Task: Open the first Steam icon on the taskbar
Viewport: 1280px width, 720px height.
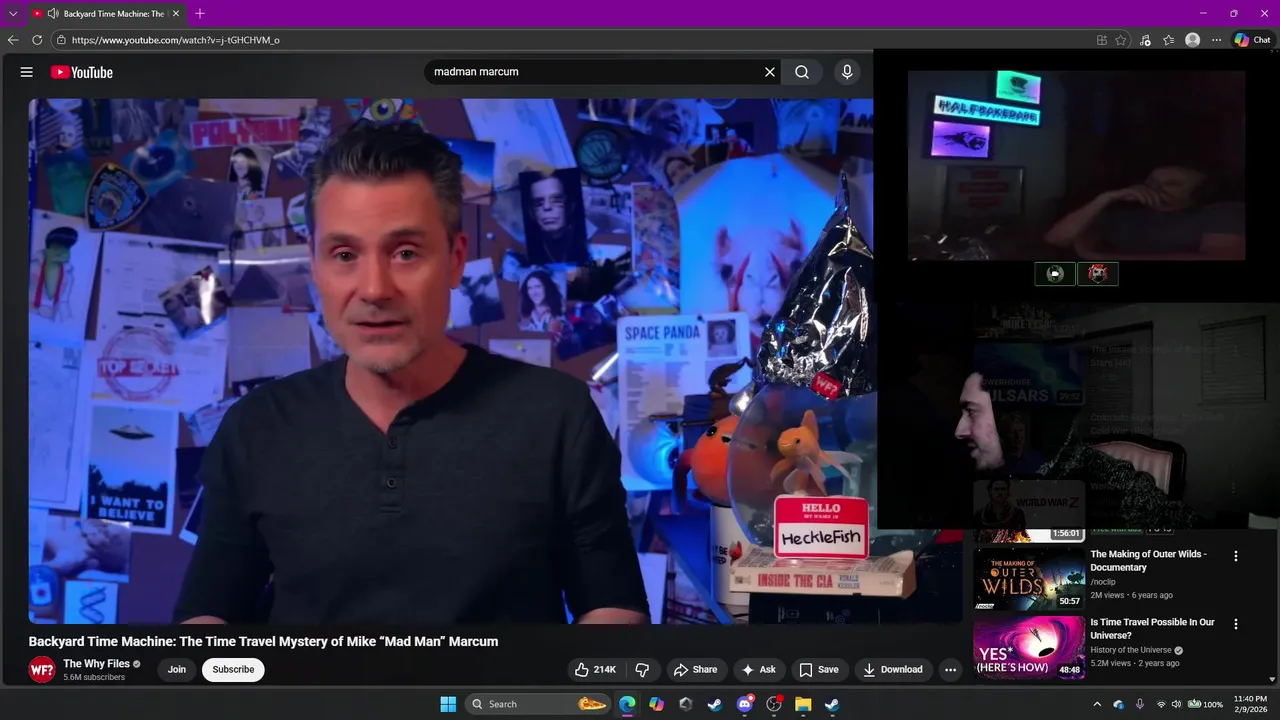Action: pos(715,704)
